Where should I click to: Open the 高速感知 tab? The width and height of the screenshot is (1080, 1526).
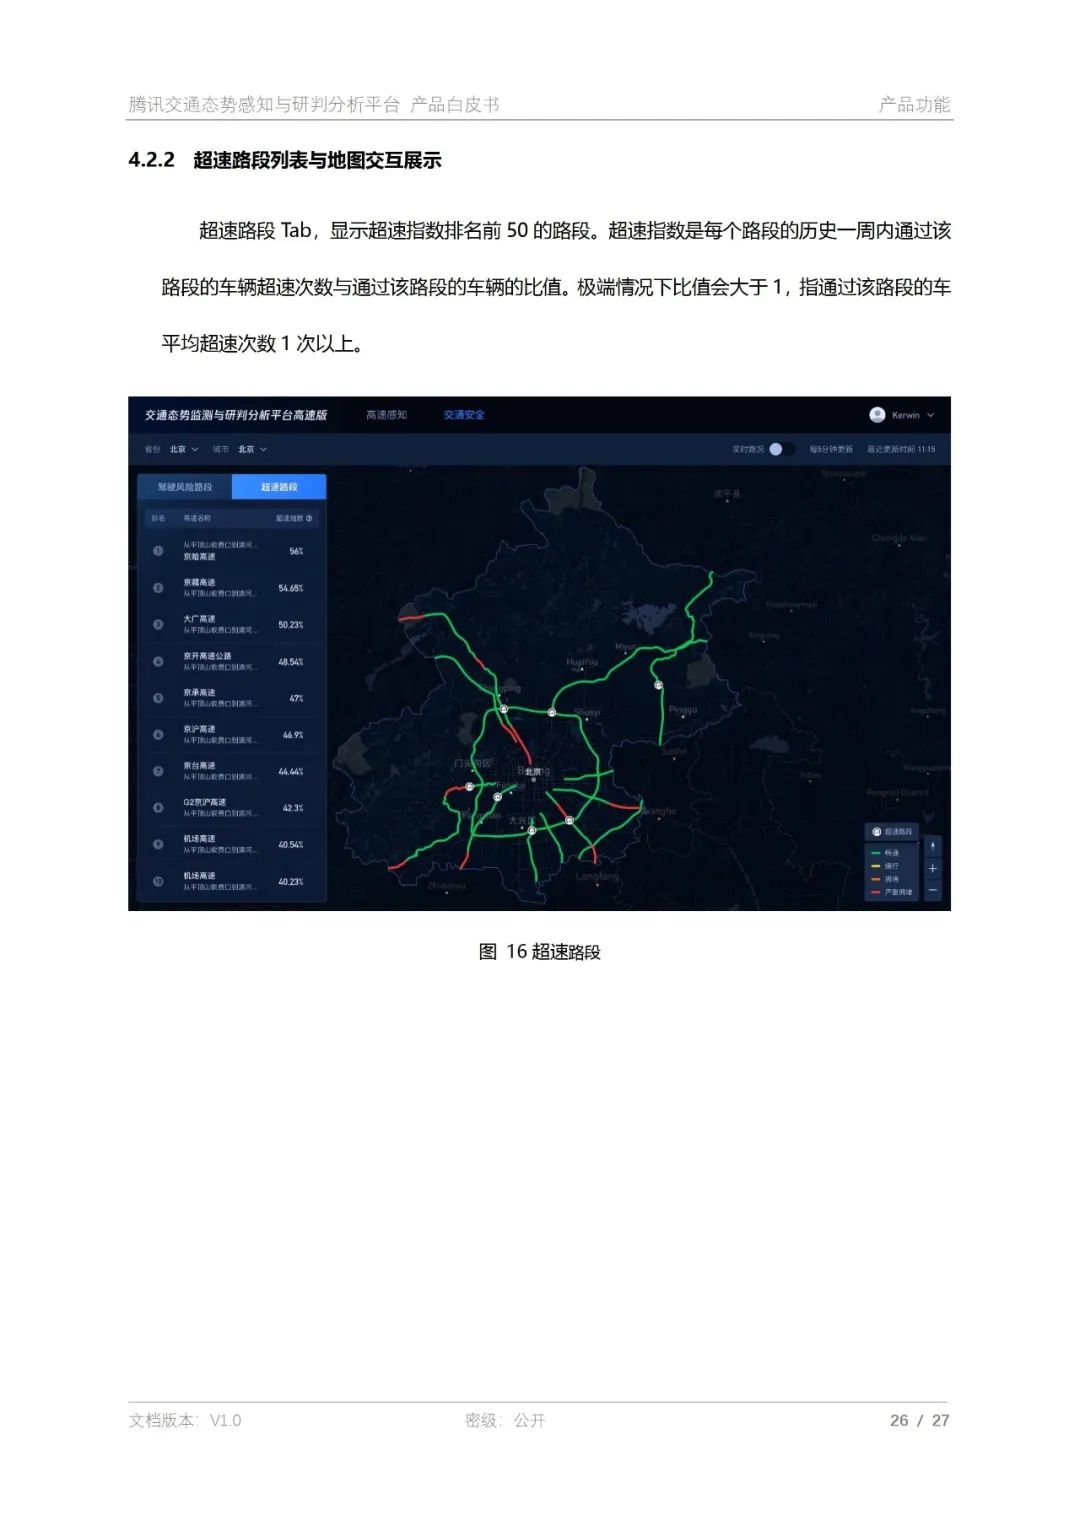(386, 415)
